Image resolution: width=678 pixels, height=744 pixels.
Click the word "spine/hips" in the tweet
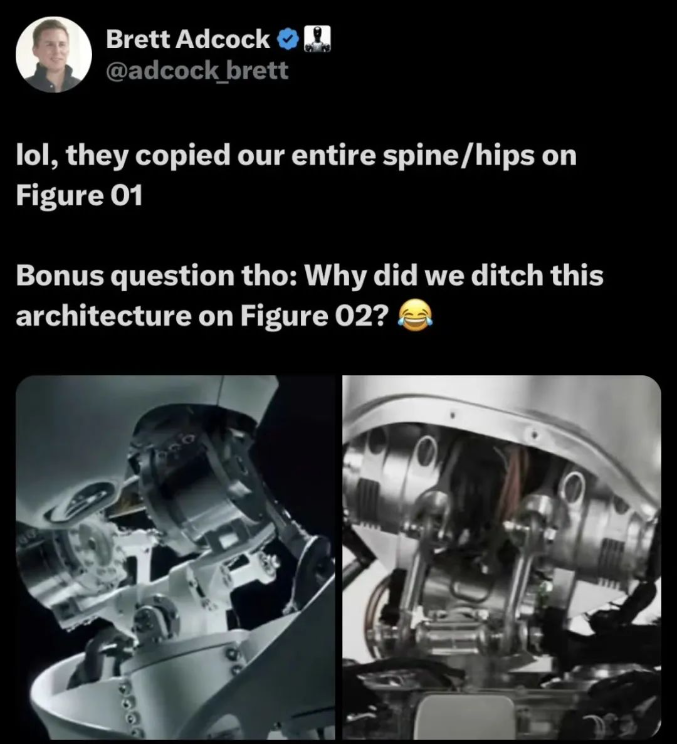tap(458, 157)
